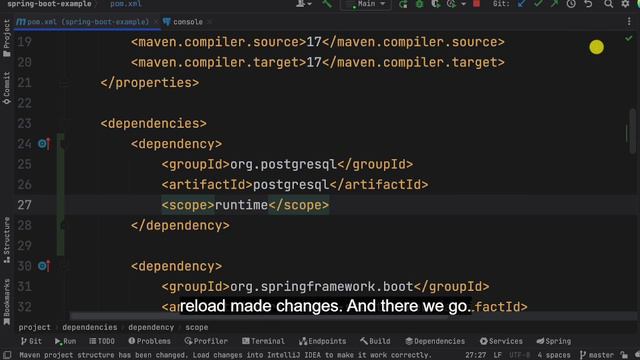Select dependencies in XML breadcrumb
640x360 pixels.
click(x=90, y=327)
